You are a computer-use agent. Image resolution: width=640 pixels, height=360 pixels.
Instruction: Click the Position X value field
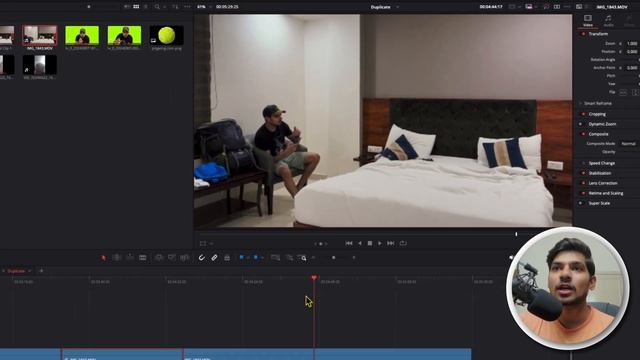(x=632, y=52)
